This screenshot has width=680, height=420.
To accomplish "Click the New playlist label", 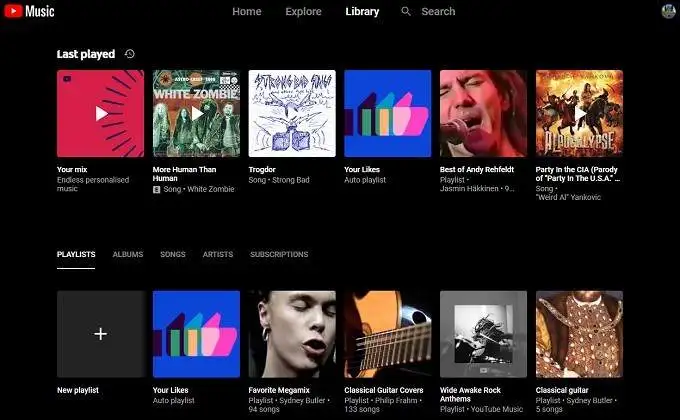I will [78, 390].
